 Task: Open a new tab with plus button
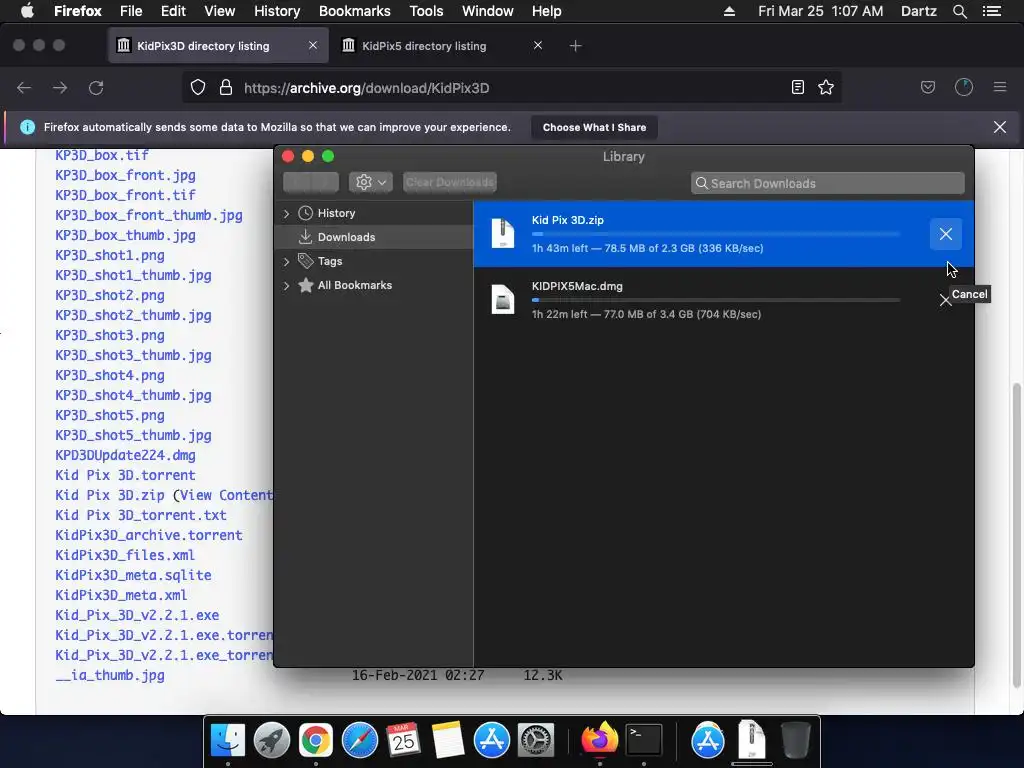pos(575,46)
